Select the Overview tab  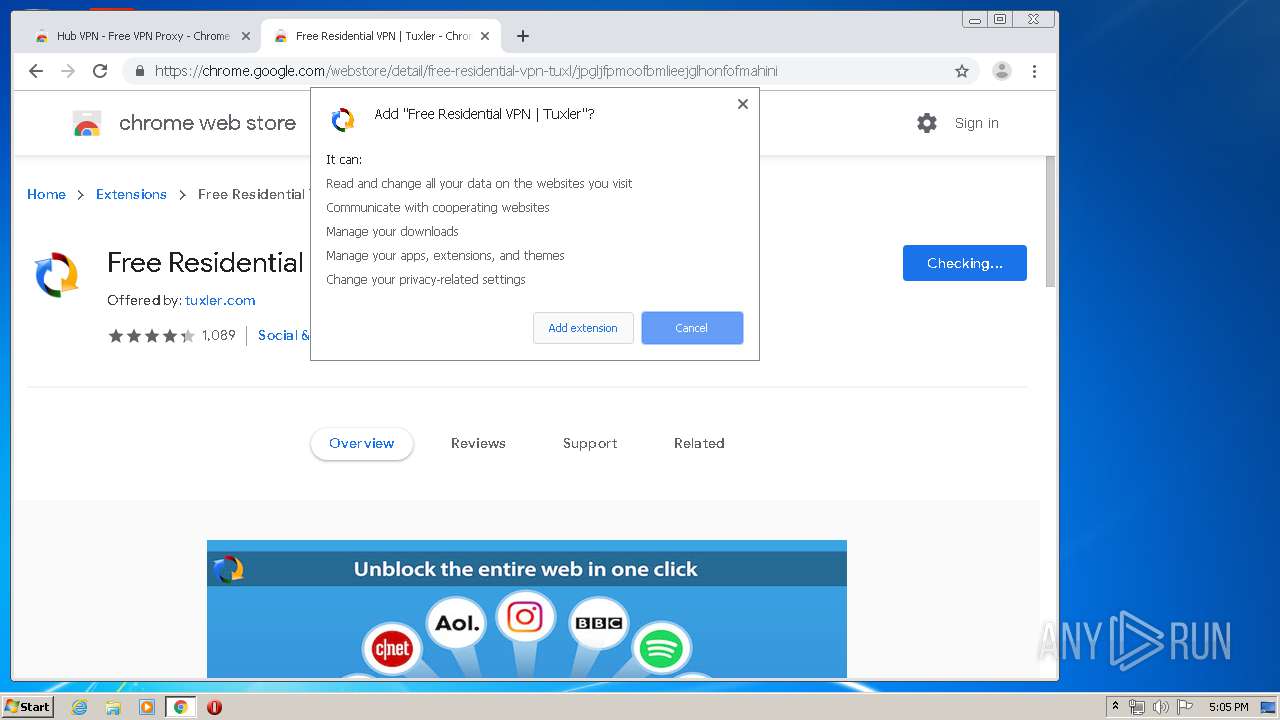point(362,443)
